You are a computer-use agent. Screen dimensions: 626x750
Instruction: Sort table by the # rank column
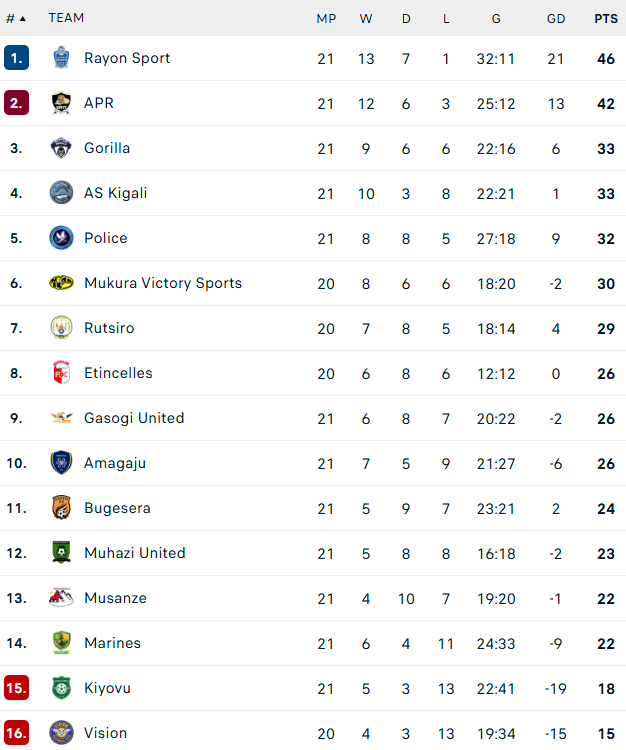[16, 18]
